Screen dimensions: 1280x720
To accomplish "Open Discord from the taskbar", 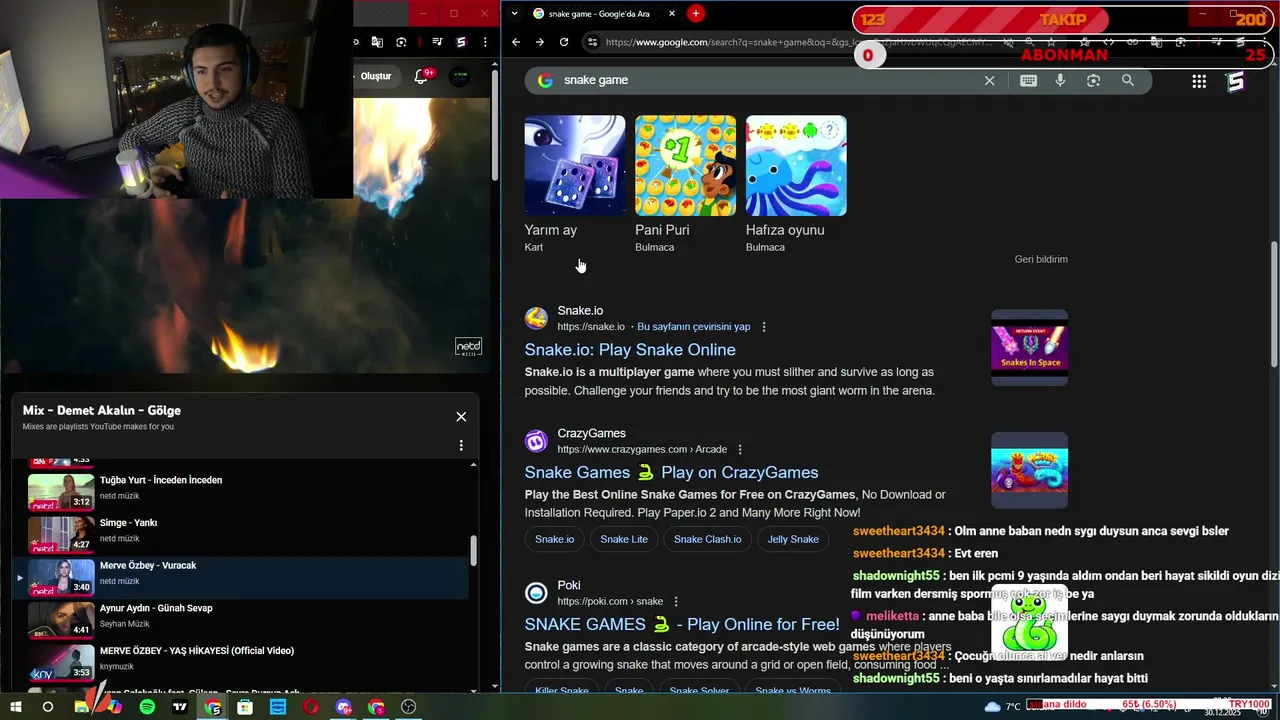I will [344, 707].
